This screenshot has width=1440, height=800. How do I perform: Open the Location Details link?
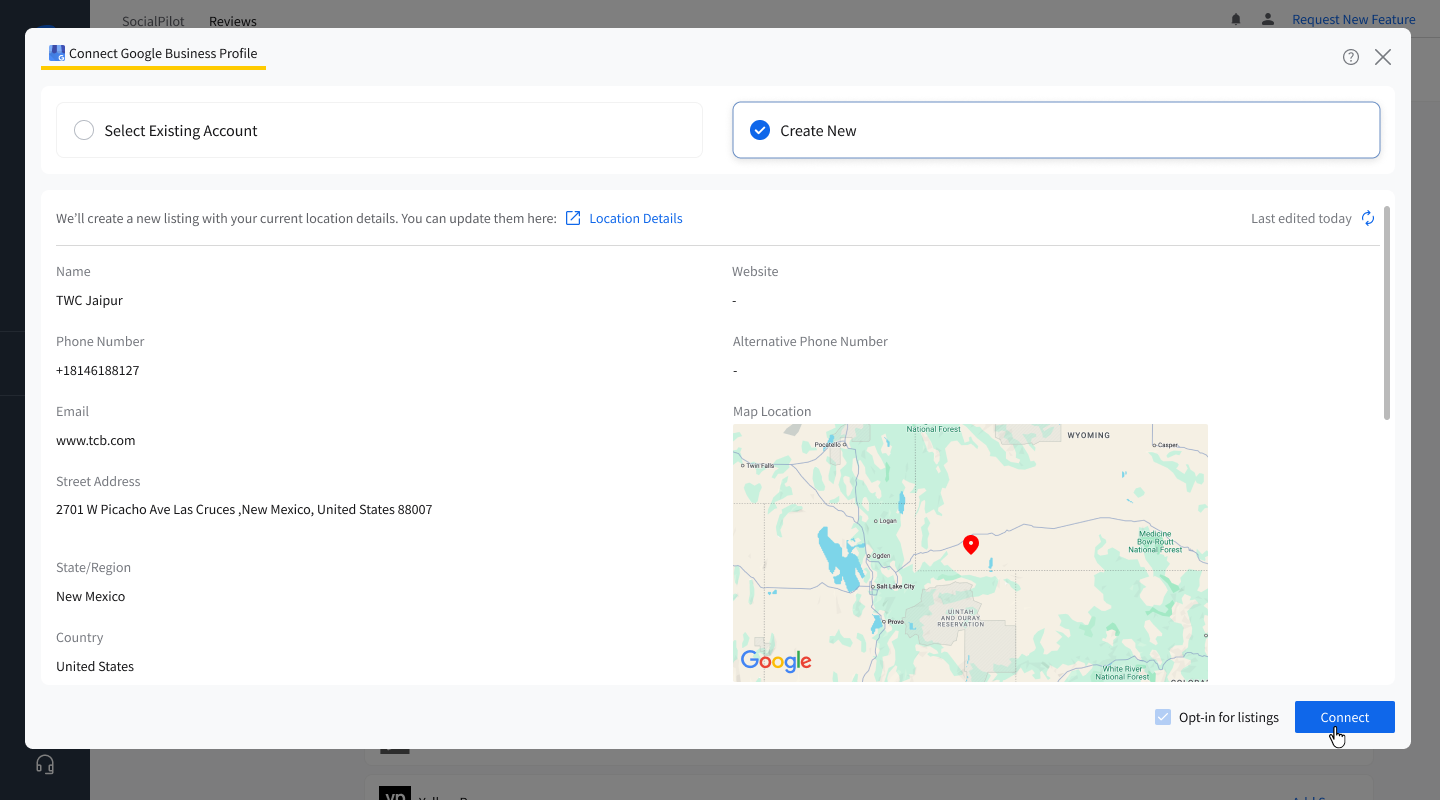[x=636, y=218]
